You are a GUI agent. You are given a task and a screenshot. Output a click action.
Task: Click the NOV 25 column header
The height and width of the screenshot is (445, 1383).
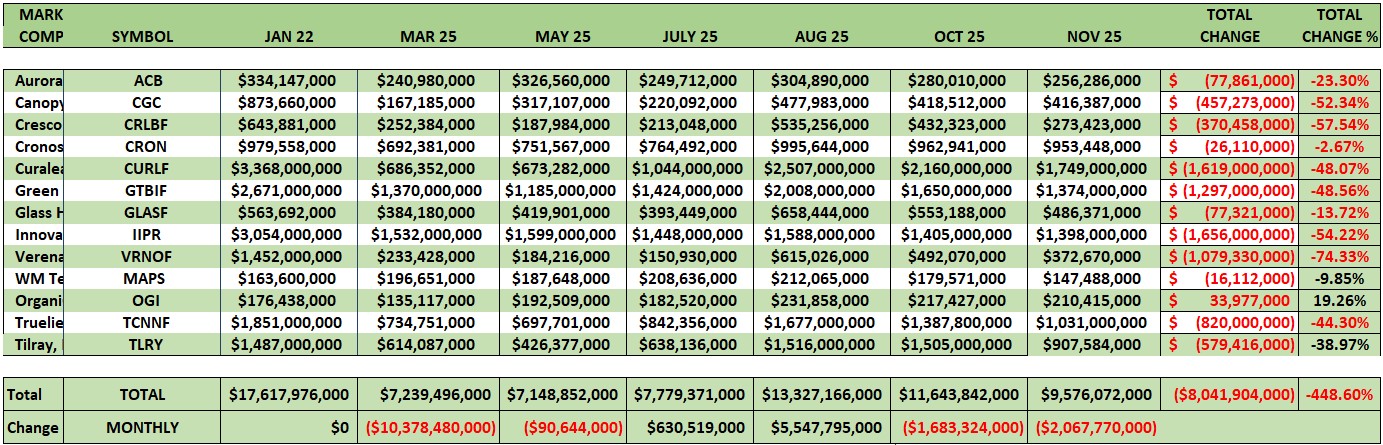point(1093,37)
